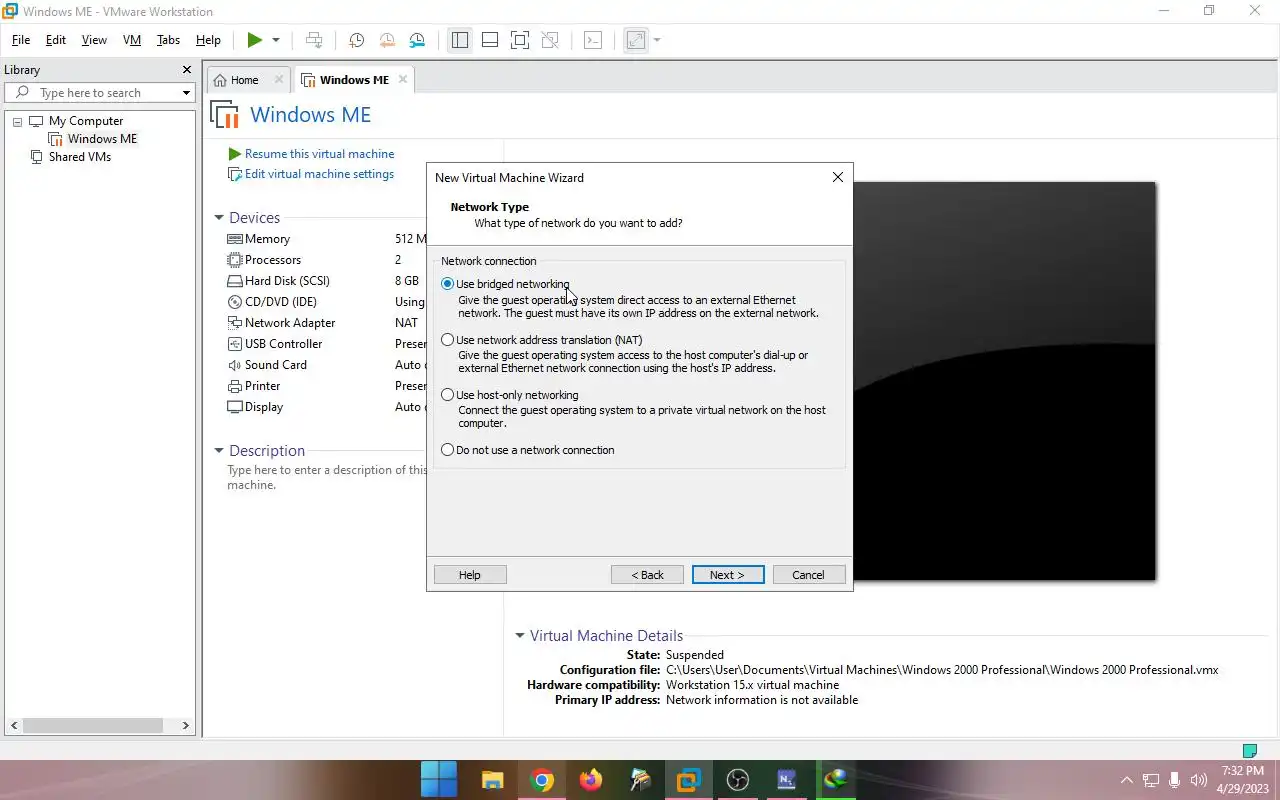Collapse the Devices section
Viewport: 1280px width, 800px height.
[x=219, y=218]
